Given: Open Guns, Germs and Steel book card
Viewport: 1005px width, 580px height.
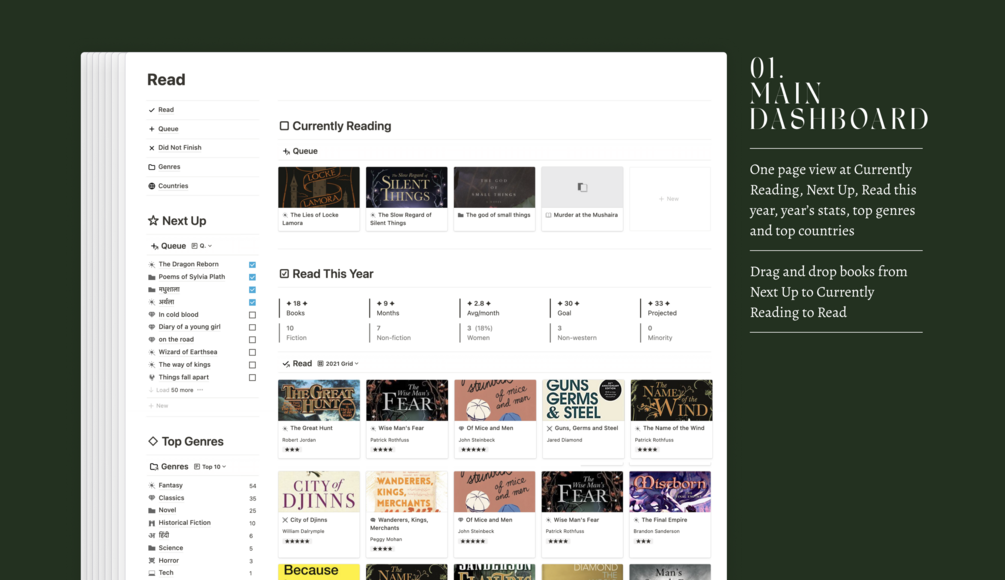Looking at the screenshot, I should pos(583,418).
